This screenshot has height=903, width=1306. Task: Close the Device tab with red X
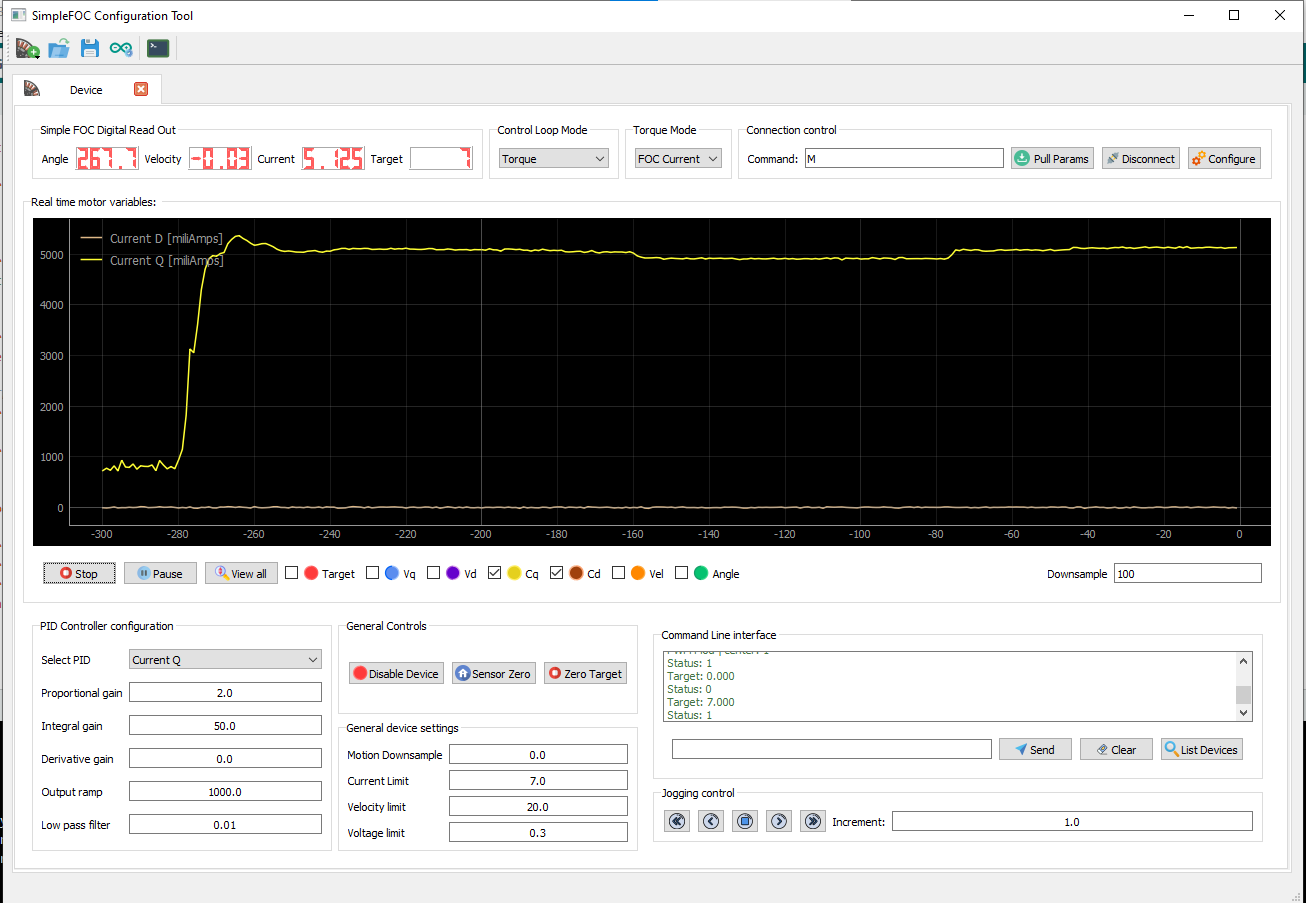pos(141,89)
